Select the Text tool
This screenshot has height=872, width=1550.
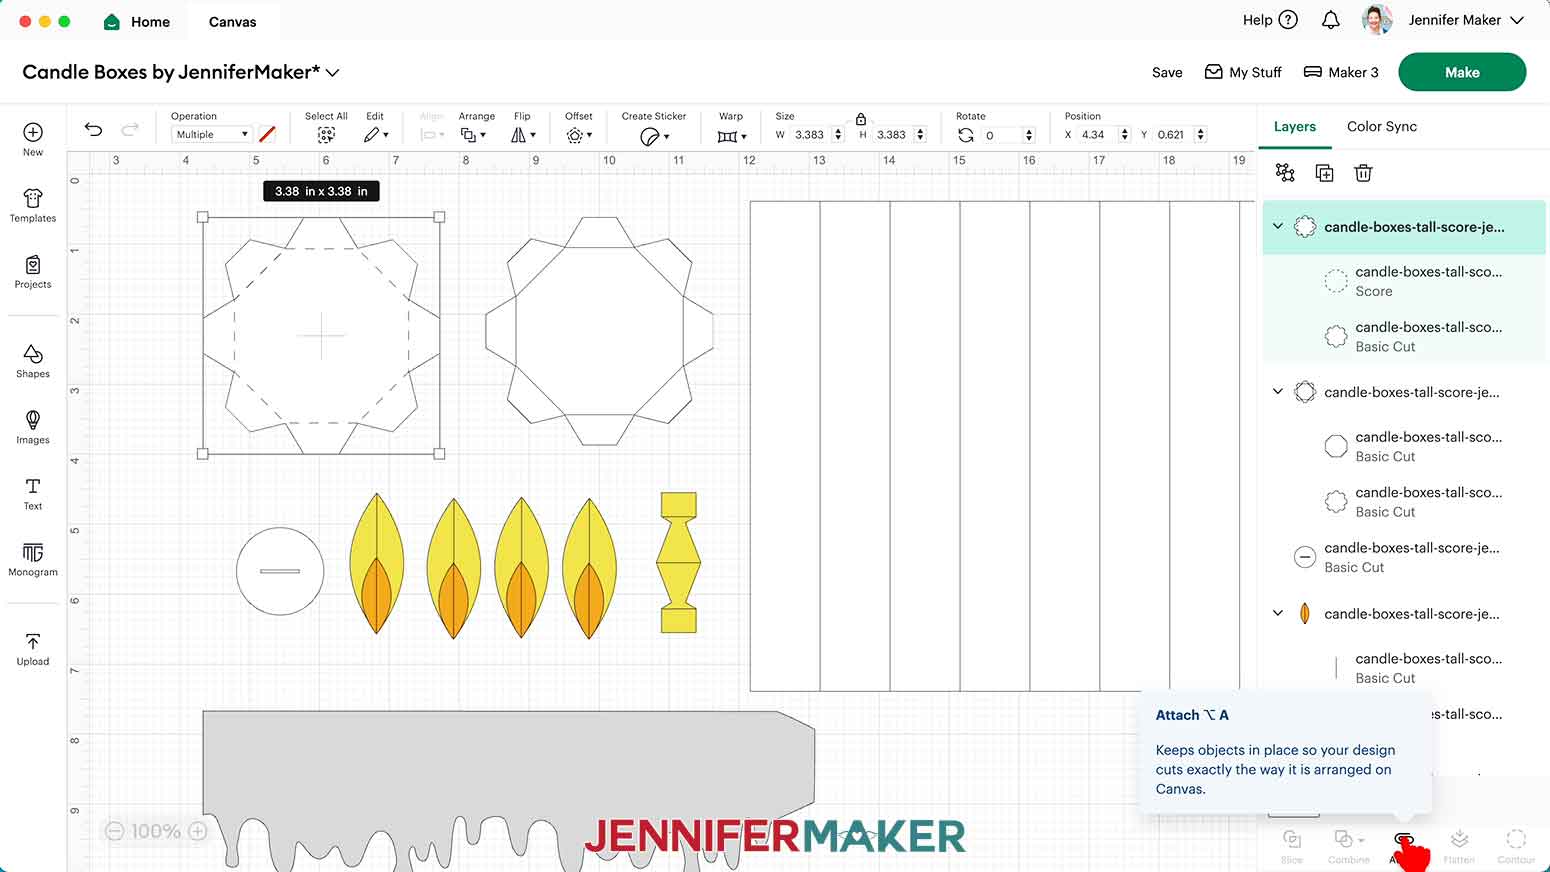click(x=33, y=492)
